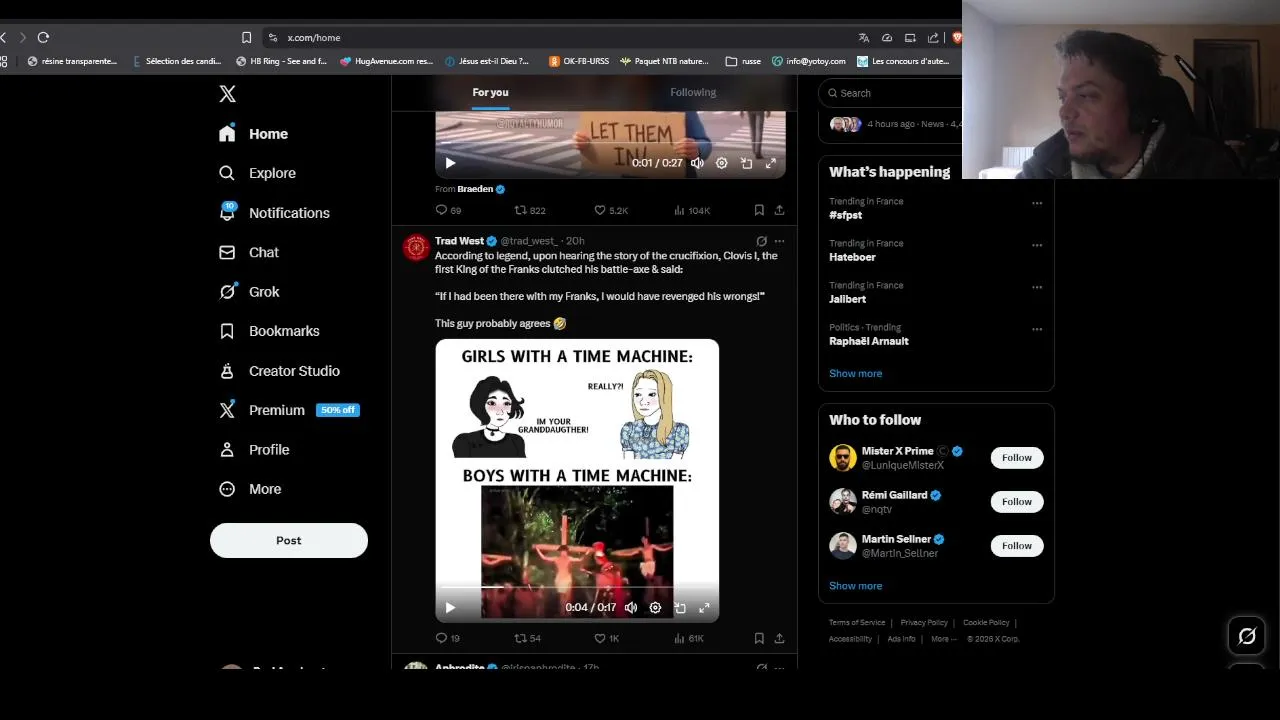Bookmark the Trad West post
Image resolution: width=1280 pixels, height=720 pixels.
759,638
